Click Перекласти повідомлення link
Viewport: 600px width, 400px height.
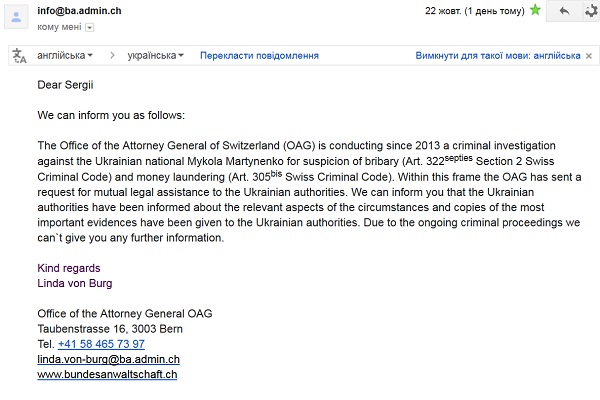point(259,56)
